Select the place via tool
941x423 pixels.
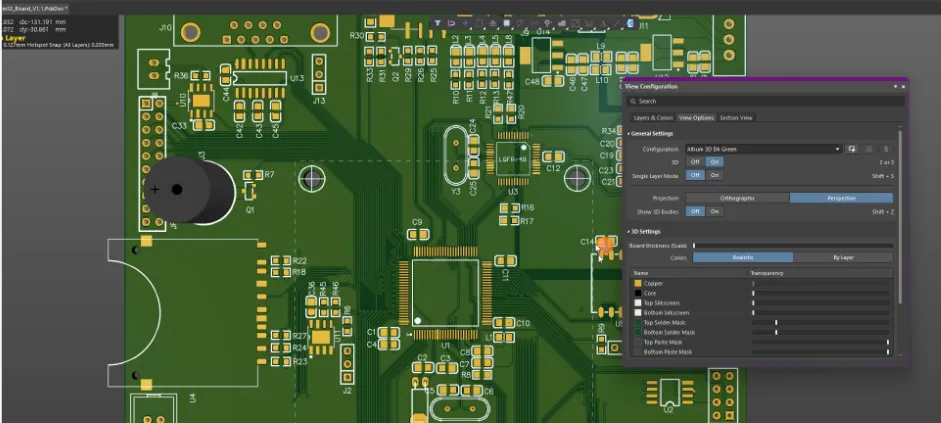point(547,23)
